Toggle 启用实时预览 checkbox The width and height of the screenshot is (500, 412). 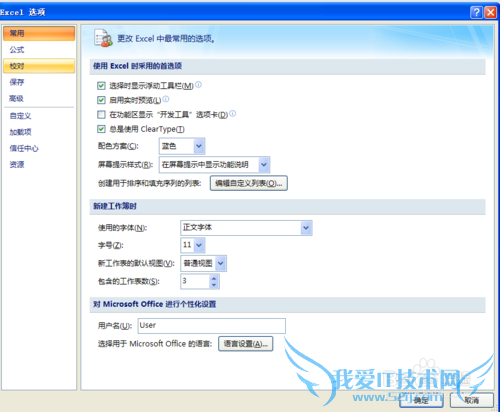pyautogui.click(x=101, y=100)
